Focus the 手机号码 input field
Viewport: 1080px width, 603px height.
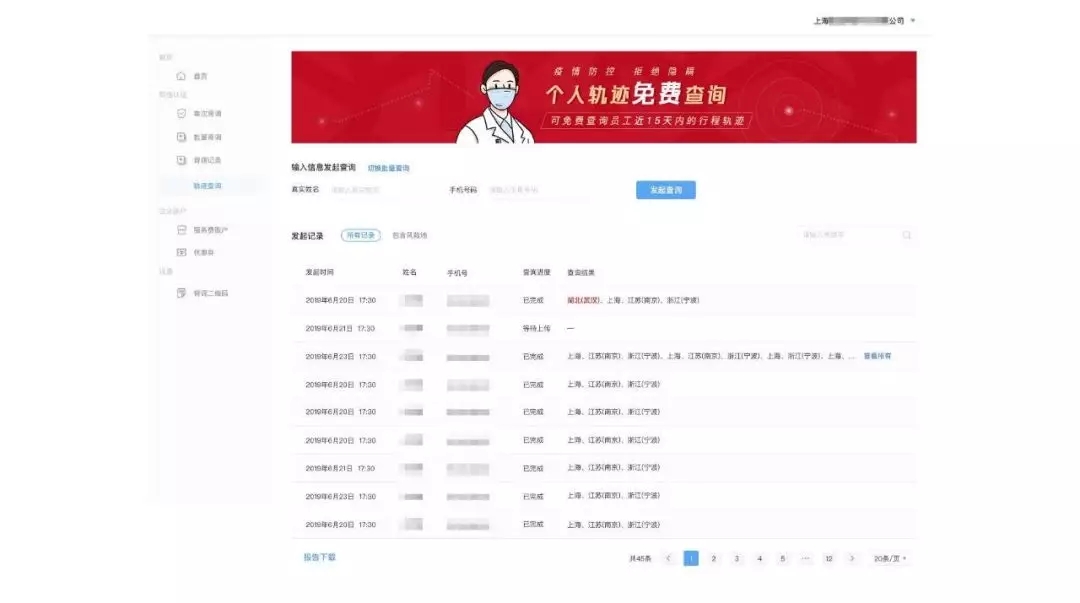click(x=537, y=190)
